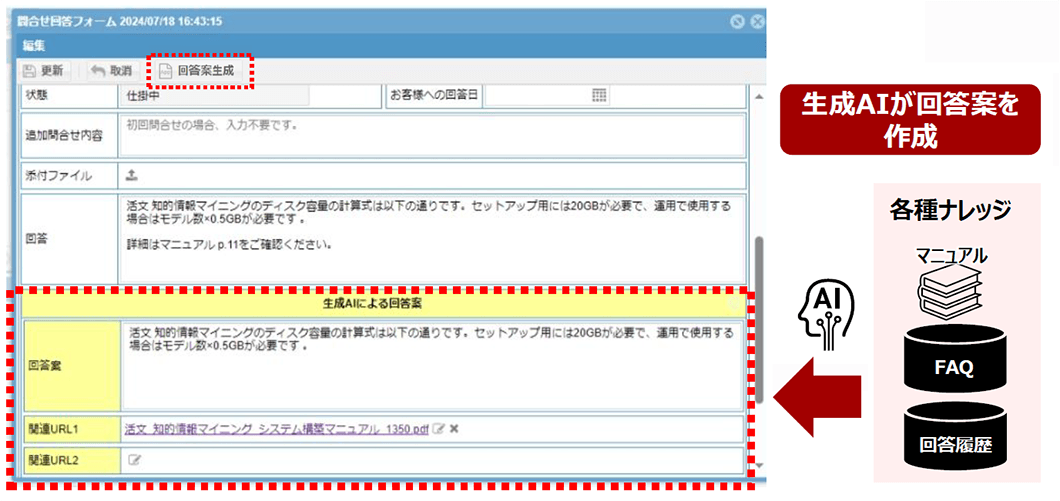The height and width of the screenshot is (501, 1060).
Task: Click the edit icon for 関連URL2
Action: pyautogui.click(x=135, y=460)
